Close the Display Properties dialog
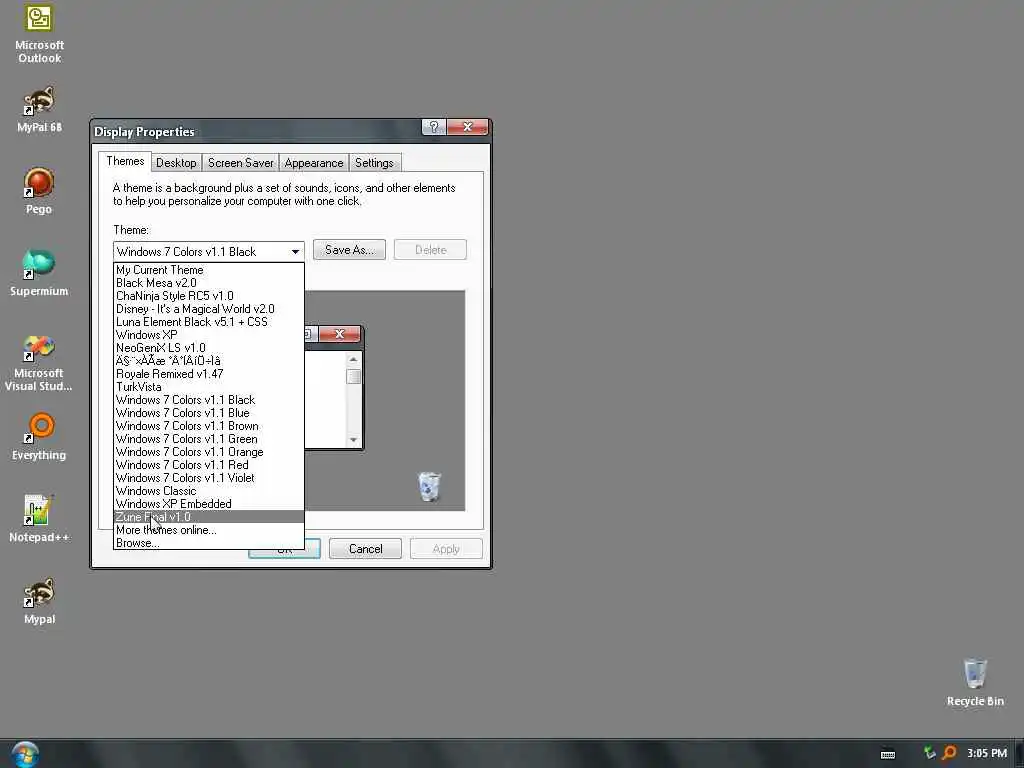The image size is (1024, 768). coord(467,127)
